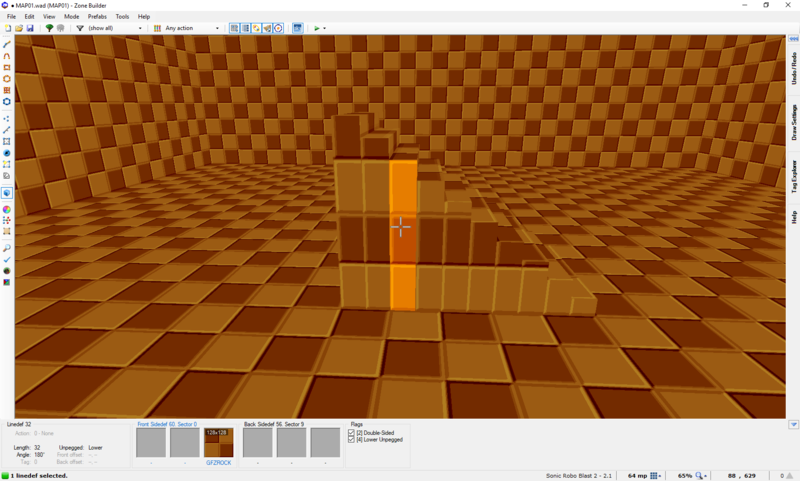Open the Tag Explorer side panel
Image resolution: width=800 pixels, height=481 pixels.
tap(794, 176)
